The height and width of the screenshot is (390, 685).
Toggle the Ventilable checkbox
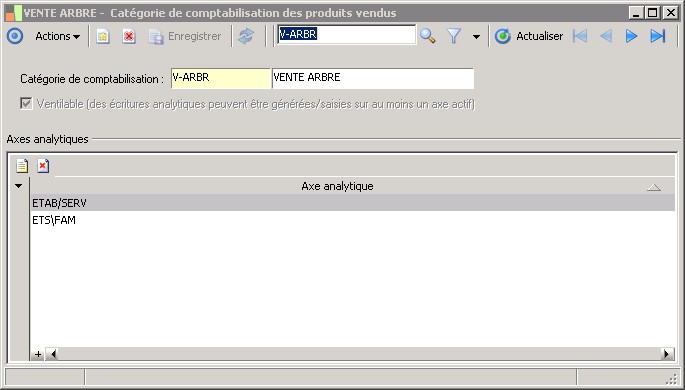26,104
